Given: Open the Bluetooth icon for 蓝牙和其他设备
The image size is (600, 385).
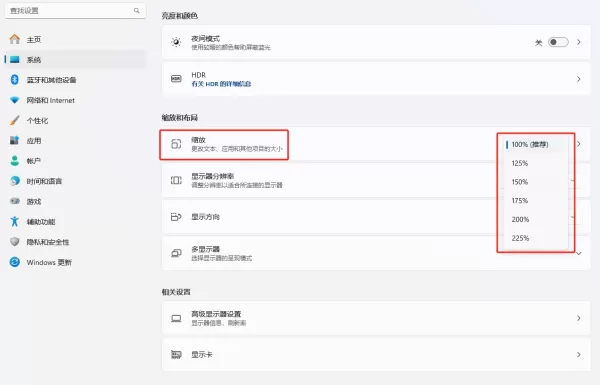Looking at the screenshot, I should pyautogui.click(x=15, y=80).
